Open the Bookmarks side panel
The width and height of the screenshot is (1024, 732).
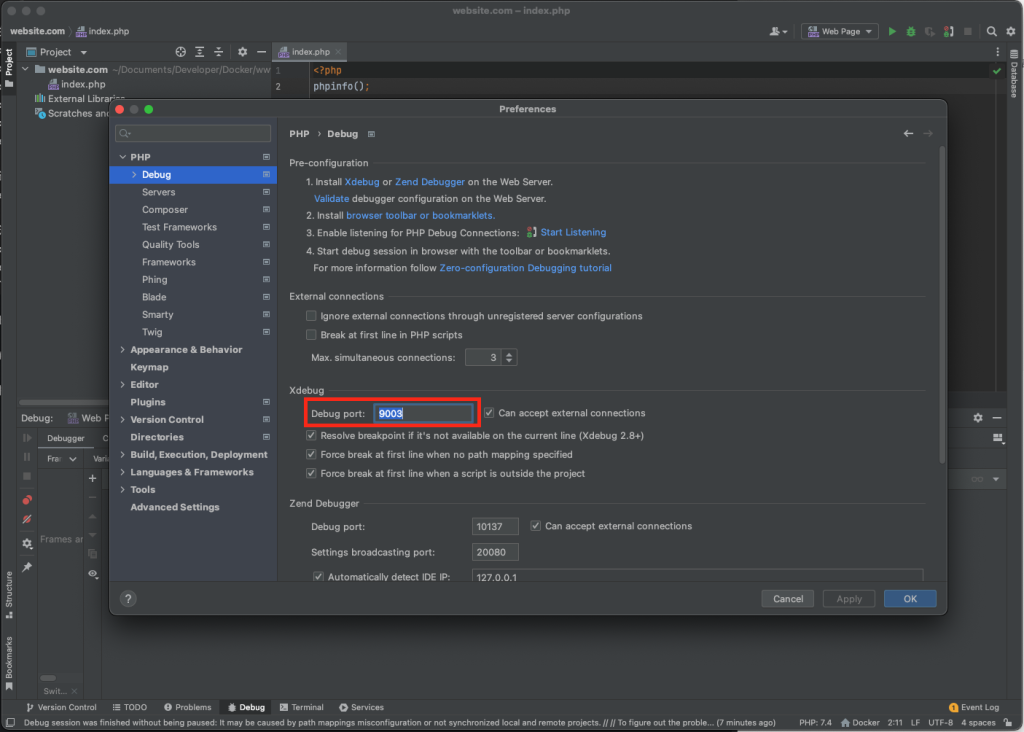click(9, 663)
